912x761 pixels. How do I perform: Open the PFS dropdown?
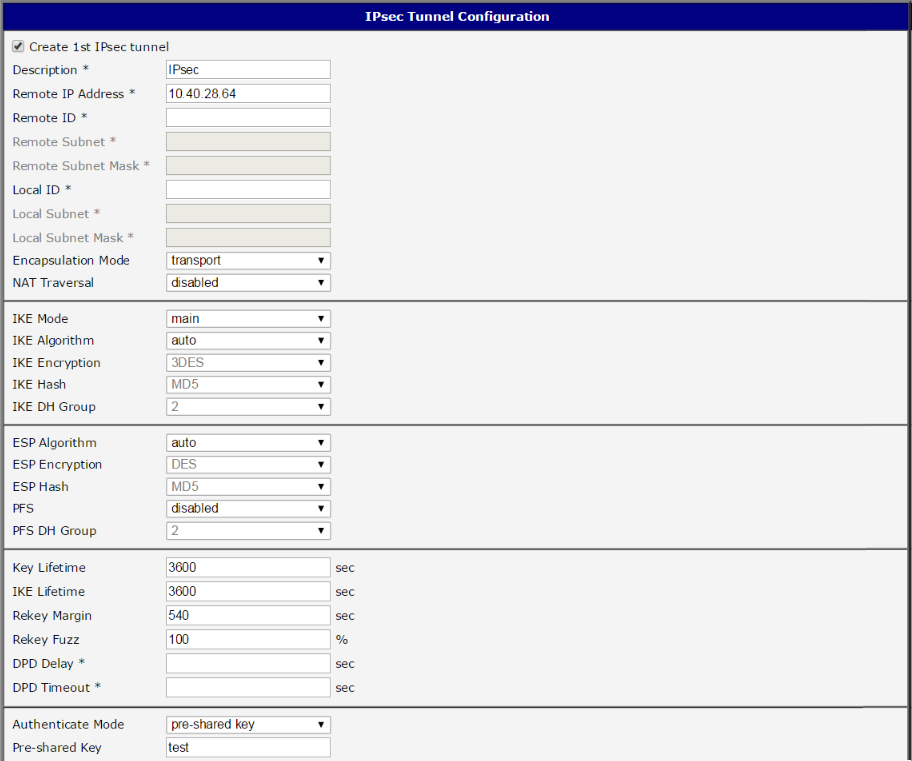pyautogui.click(x=248, y=508)
